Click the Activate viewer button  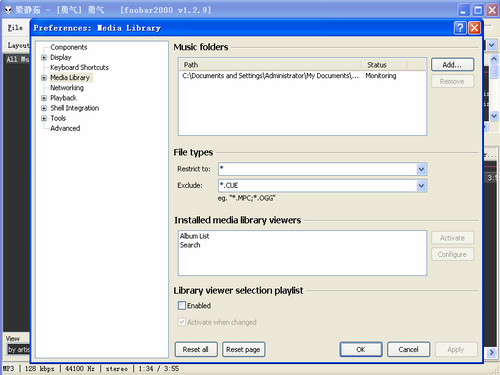452,238
